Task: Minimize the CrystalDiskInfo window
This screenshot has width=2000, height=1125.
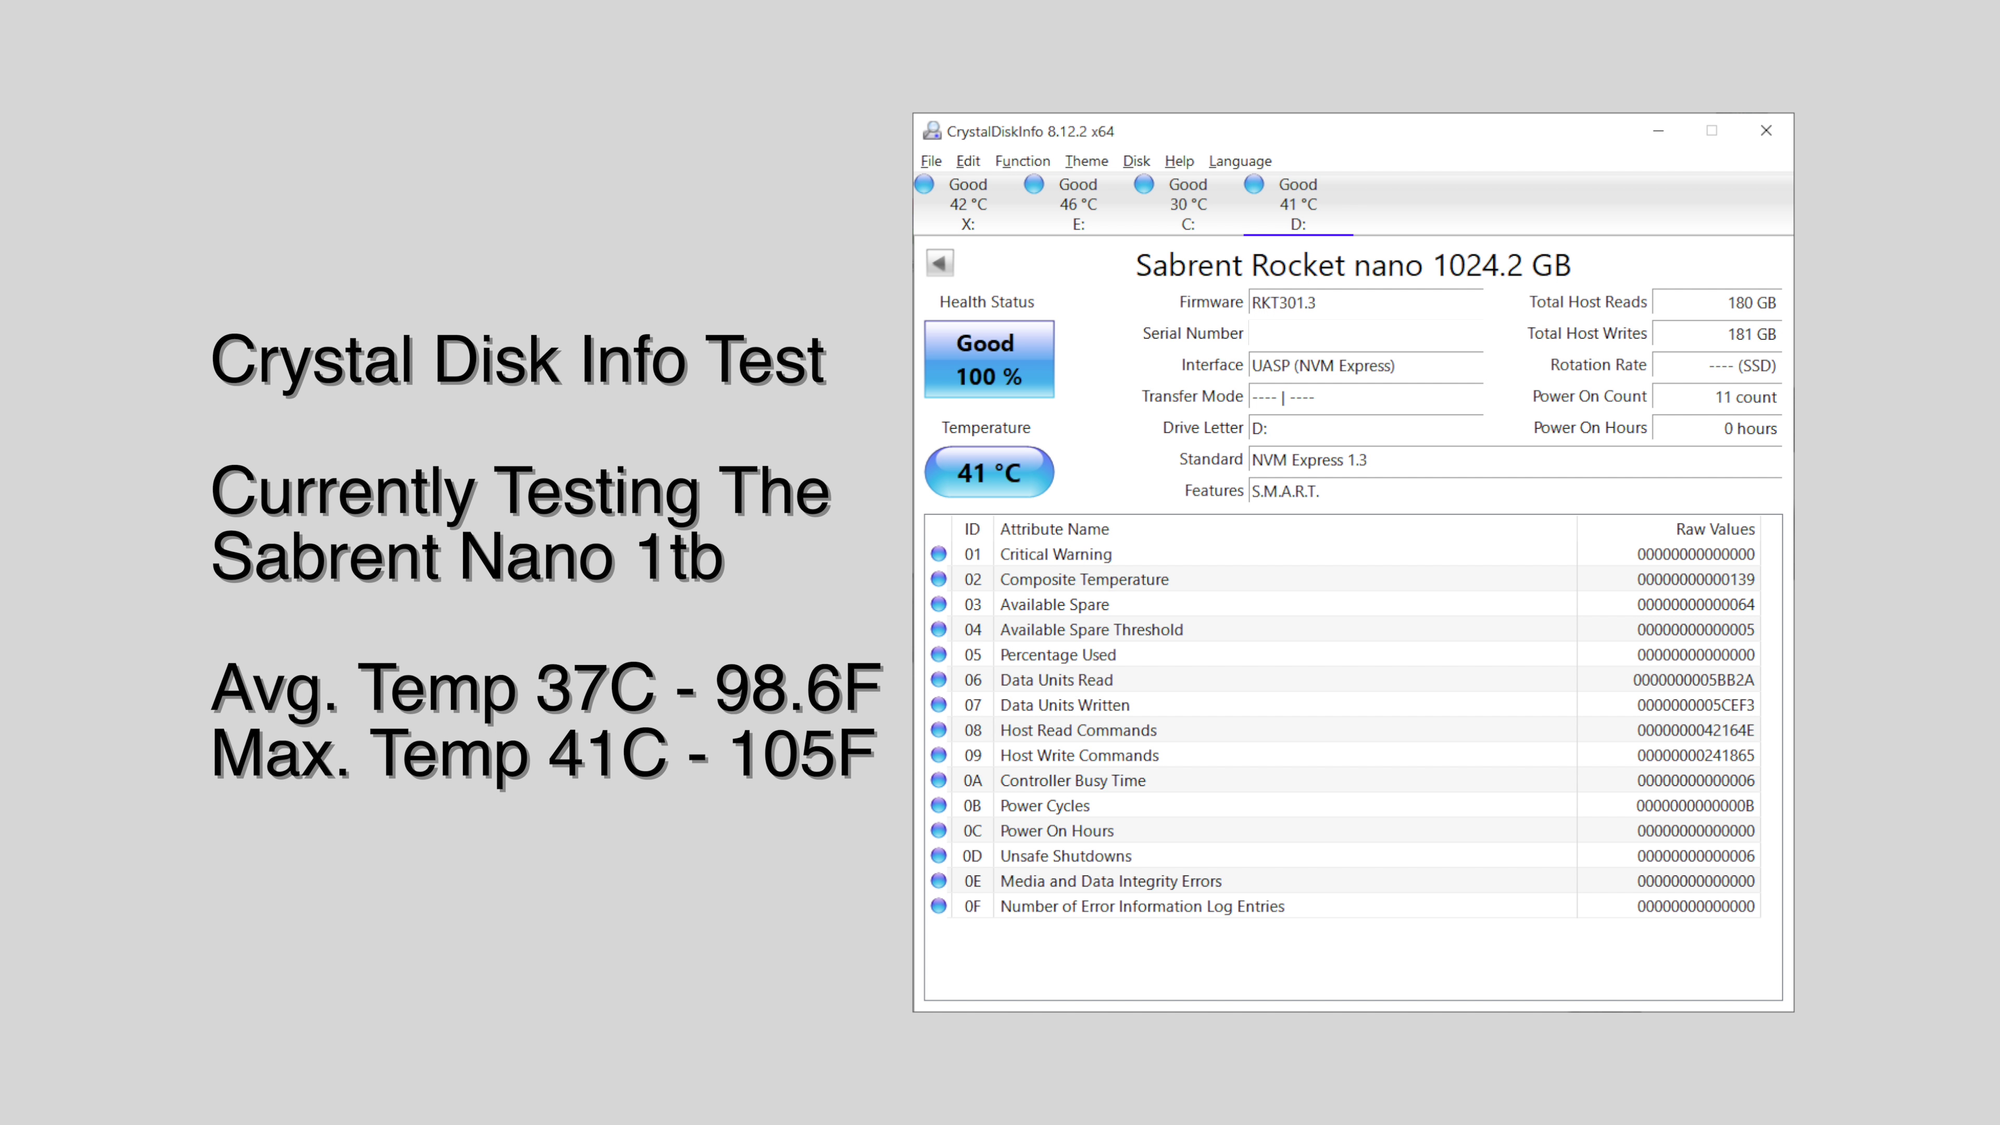Action: tap(1658, 131)
